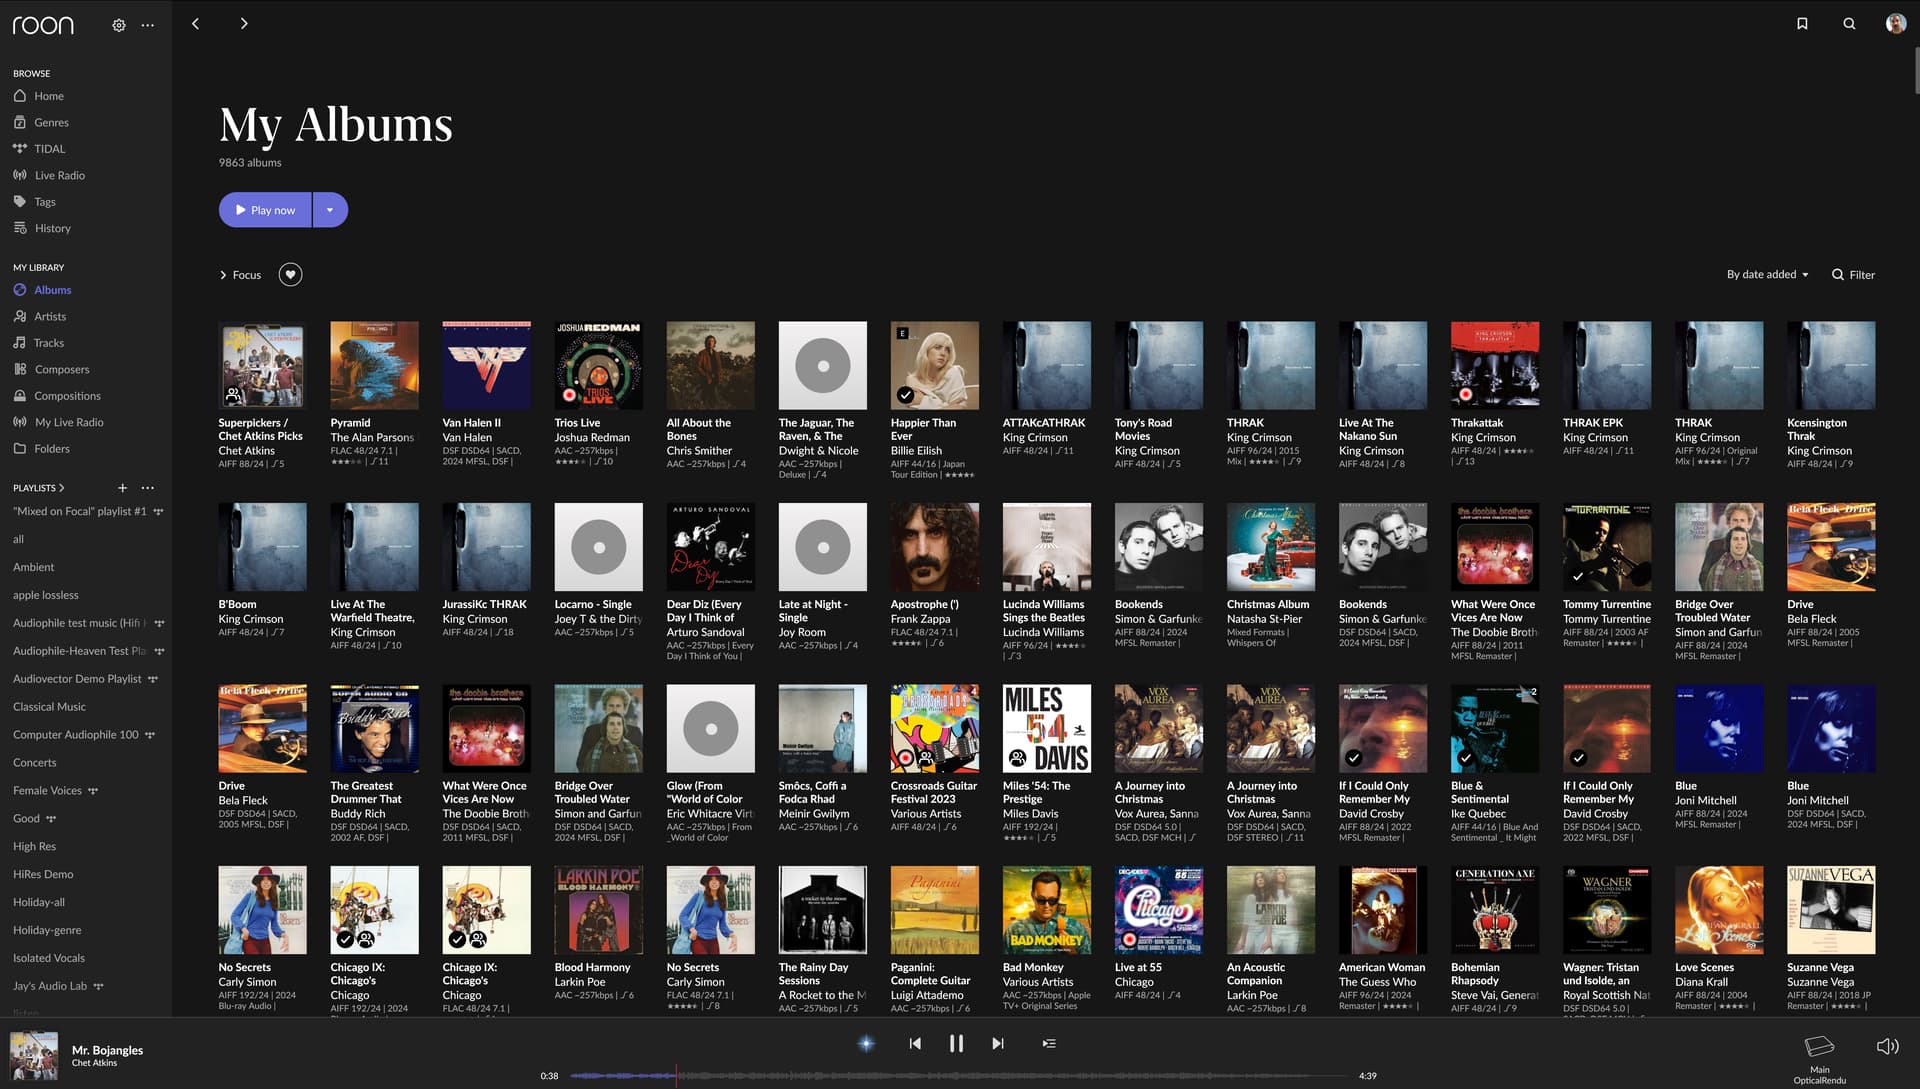Screen dimensions: 1920x1089
Task: Open the Blood Harmony album cover
Action: pyautogui.click(x=598, y=910)
